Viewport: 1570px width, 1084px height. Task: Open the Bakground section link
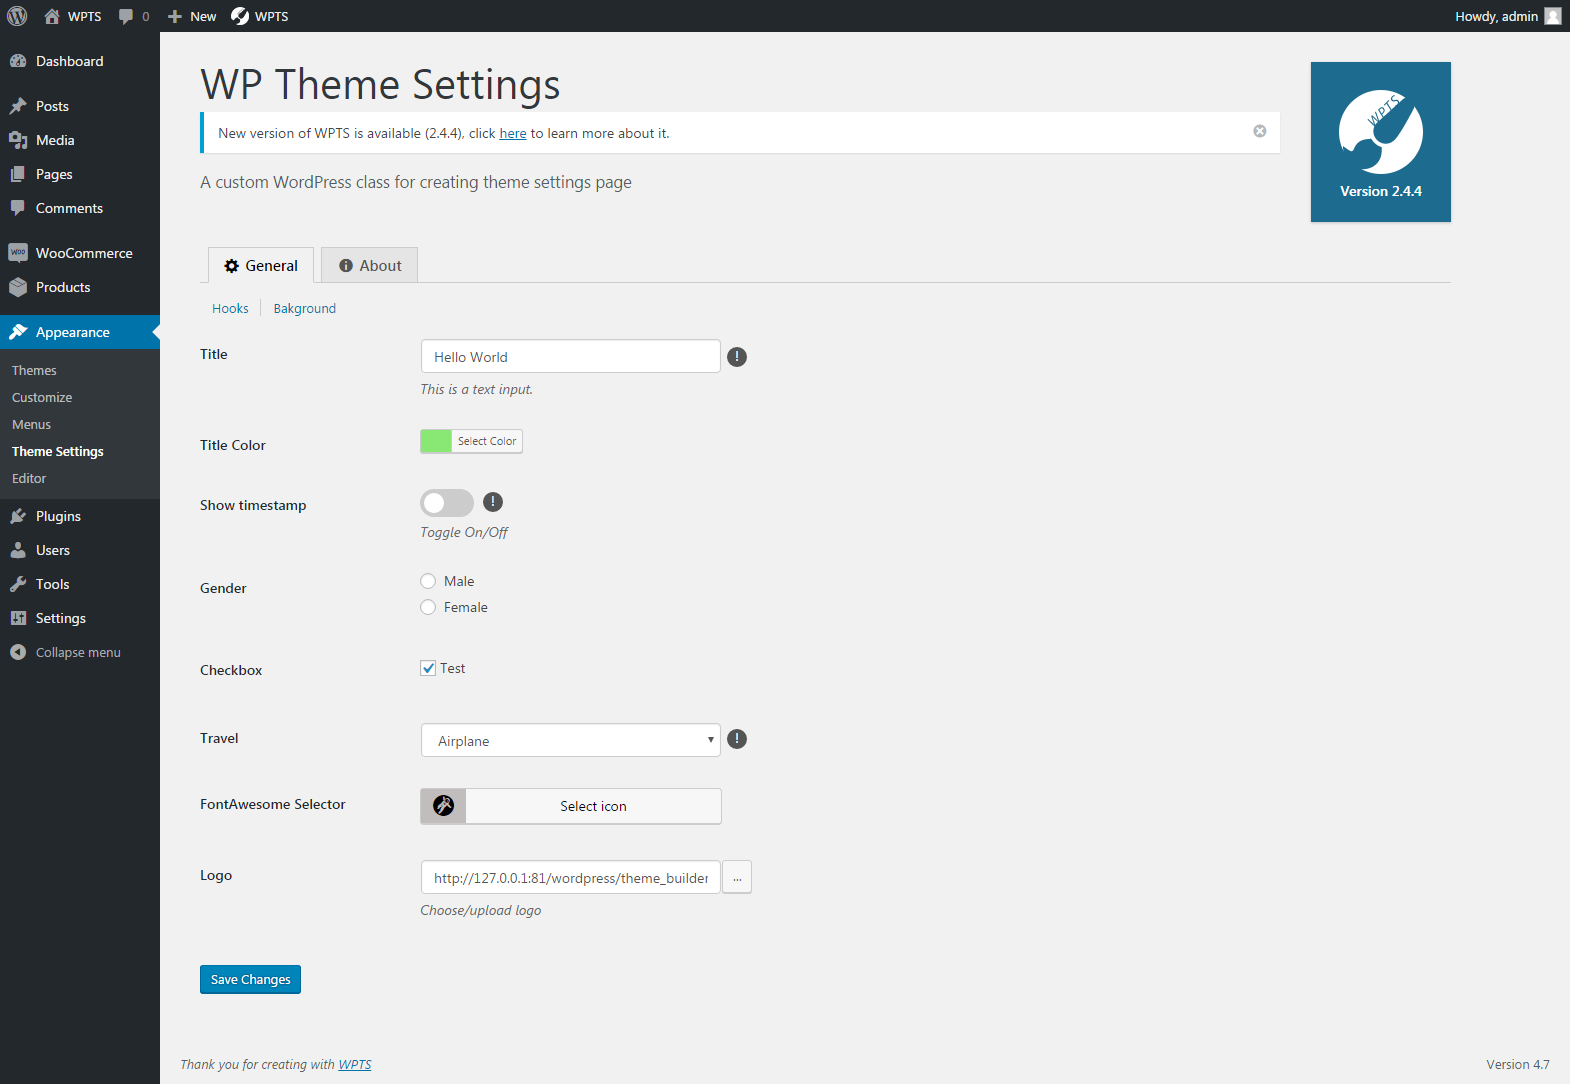coord(305,308)
